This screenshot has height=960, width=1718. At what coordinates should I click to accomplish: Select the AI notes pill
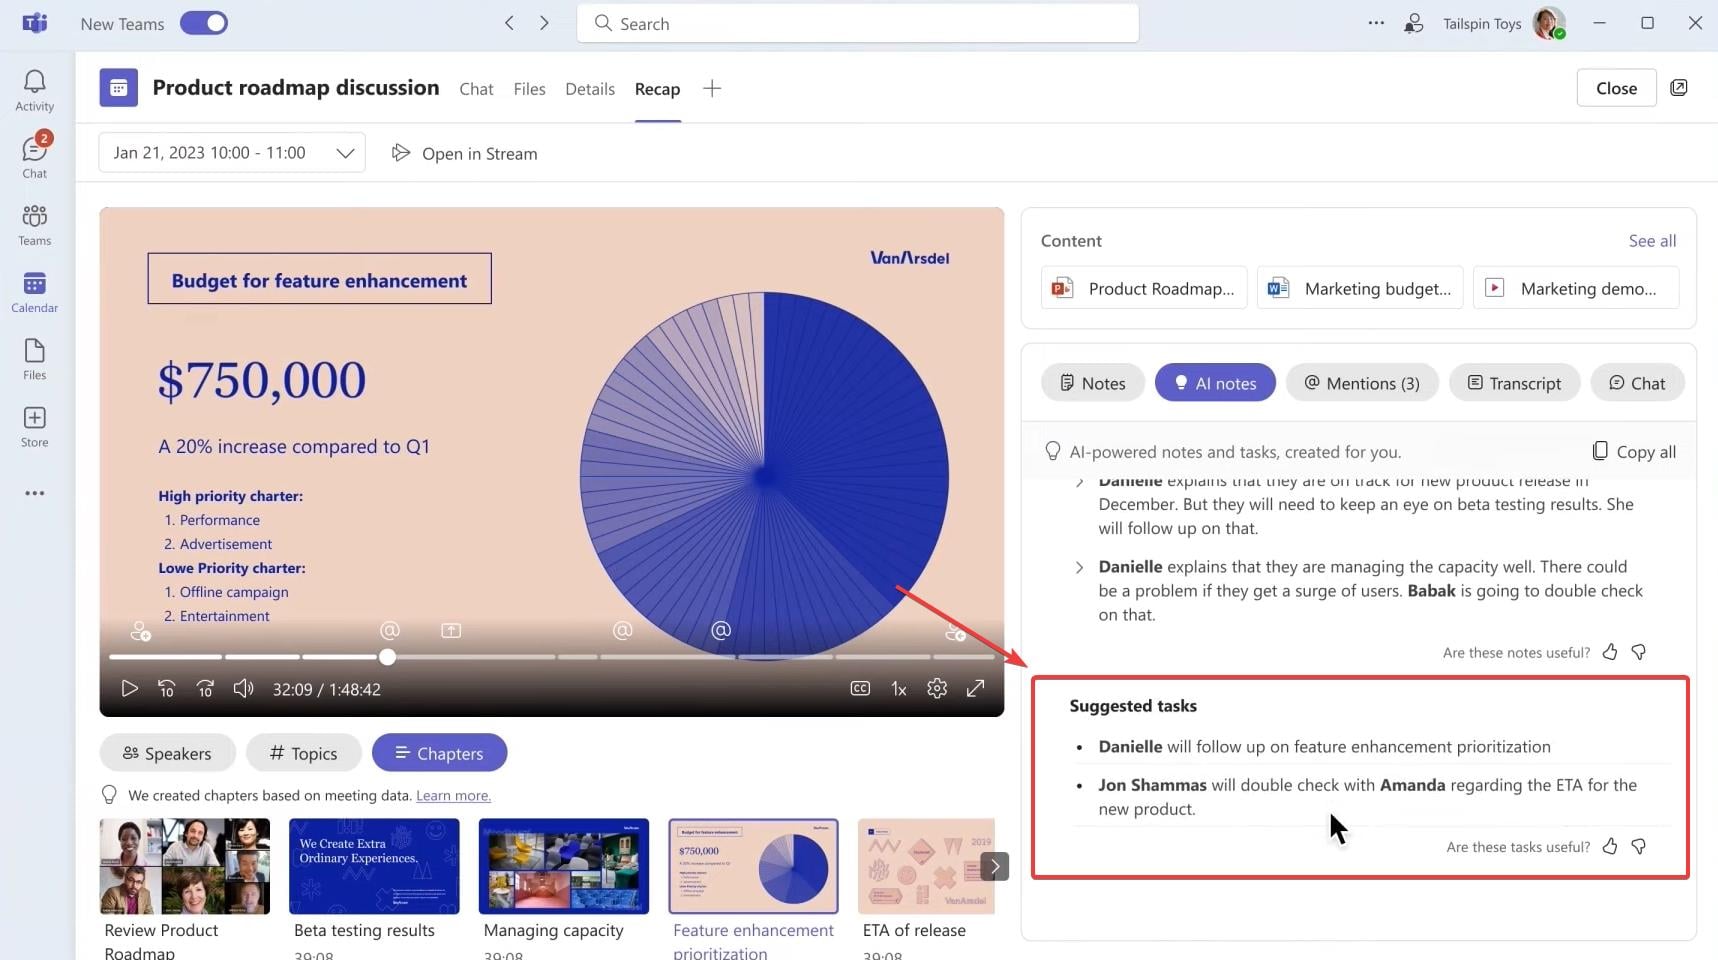[x=1215, y=383]
